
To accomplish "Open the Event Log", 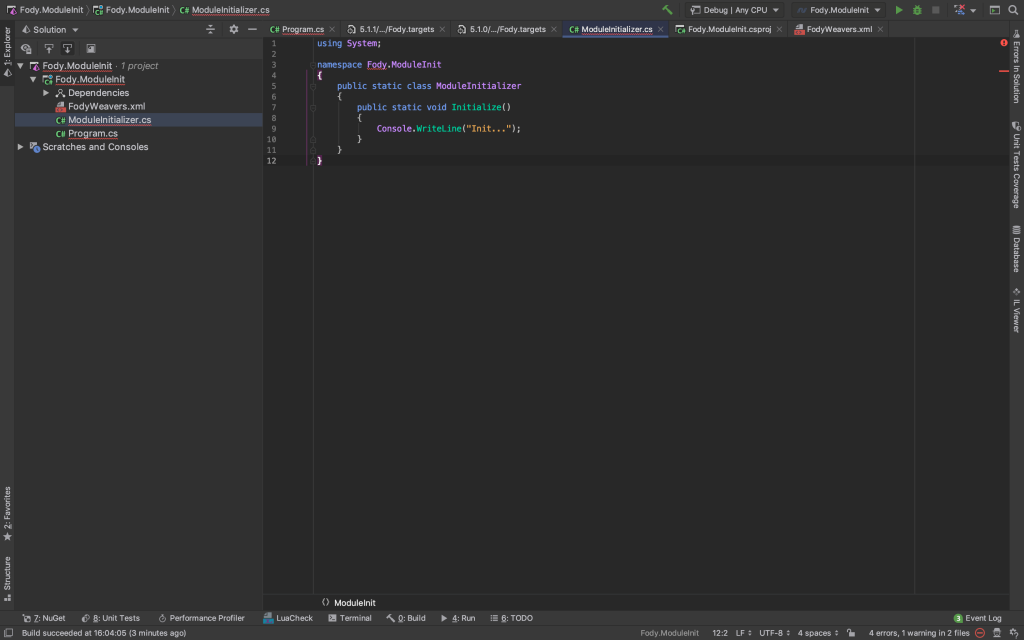I will click(978, 618).
